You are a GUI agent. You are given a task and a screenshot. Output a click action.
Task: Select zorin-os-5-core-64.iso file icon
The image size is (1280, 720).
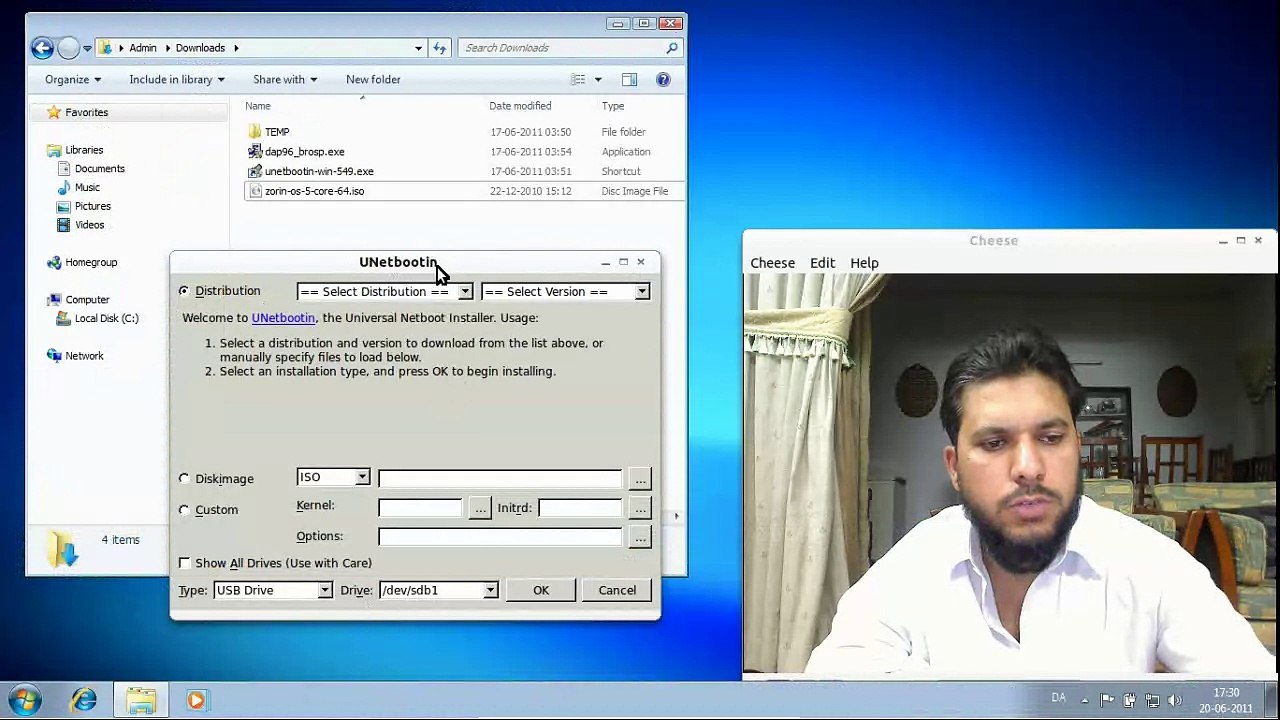(255, 191)
